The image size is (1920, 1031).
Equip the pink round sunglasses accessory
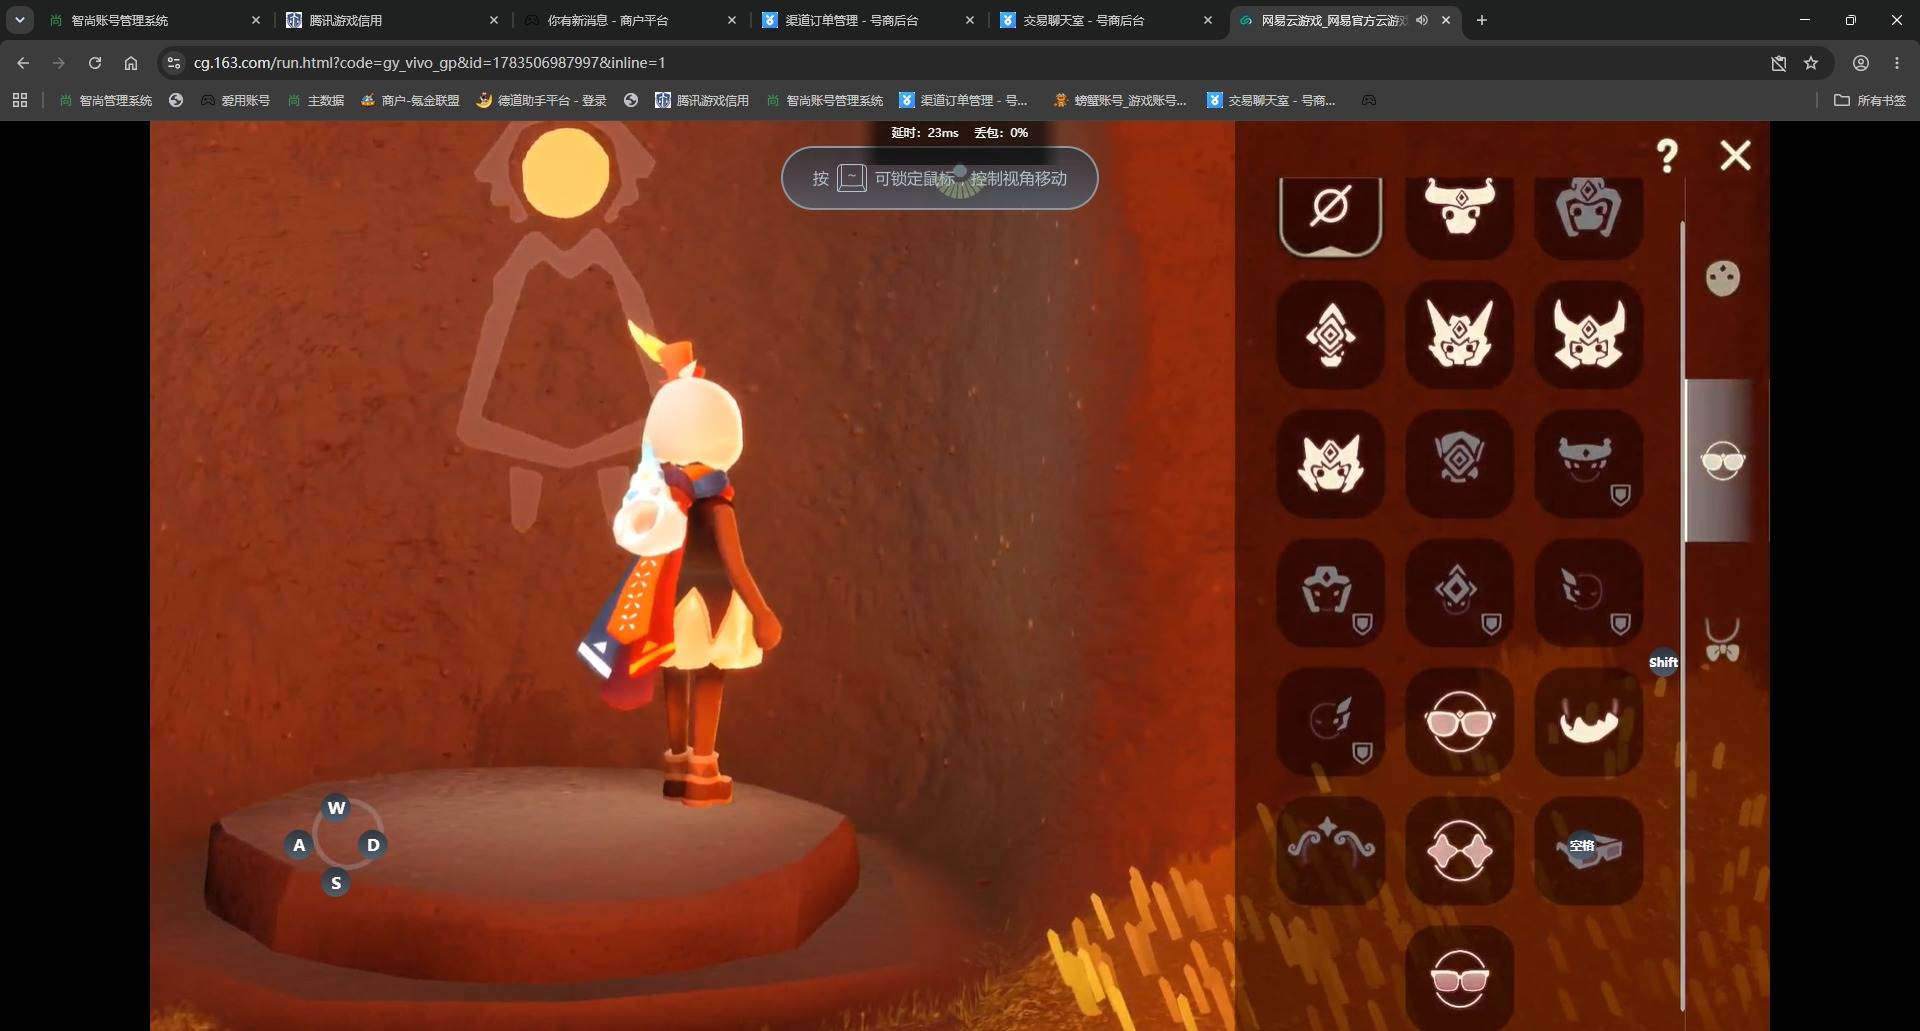coord(1459,721)
